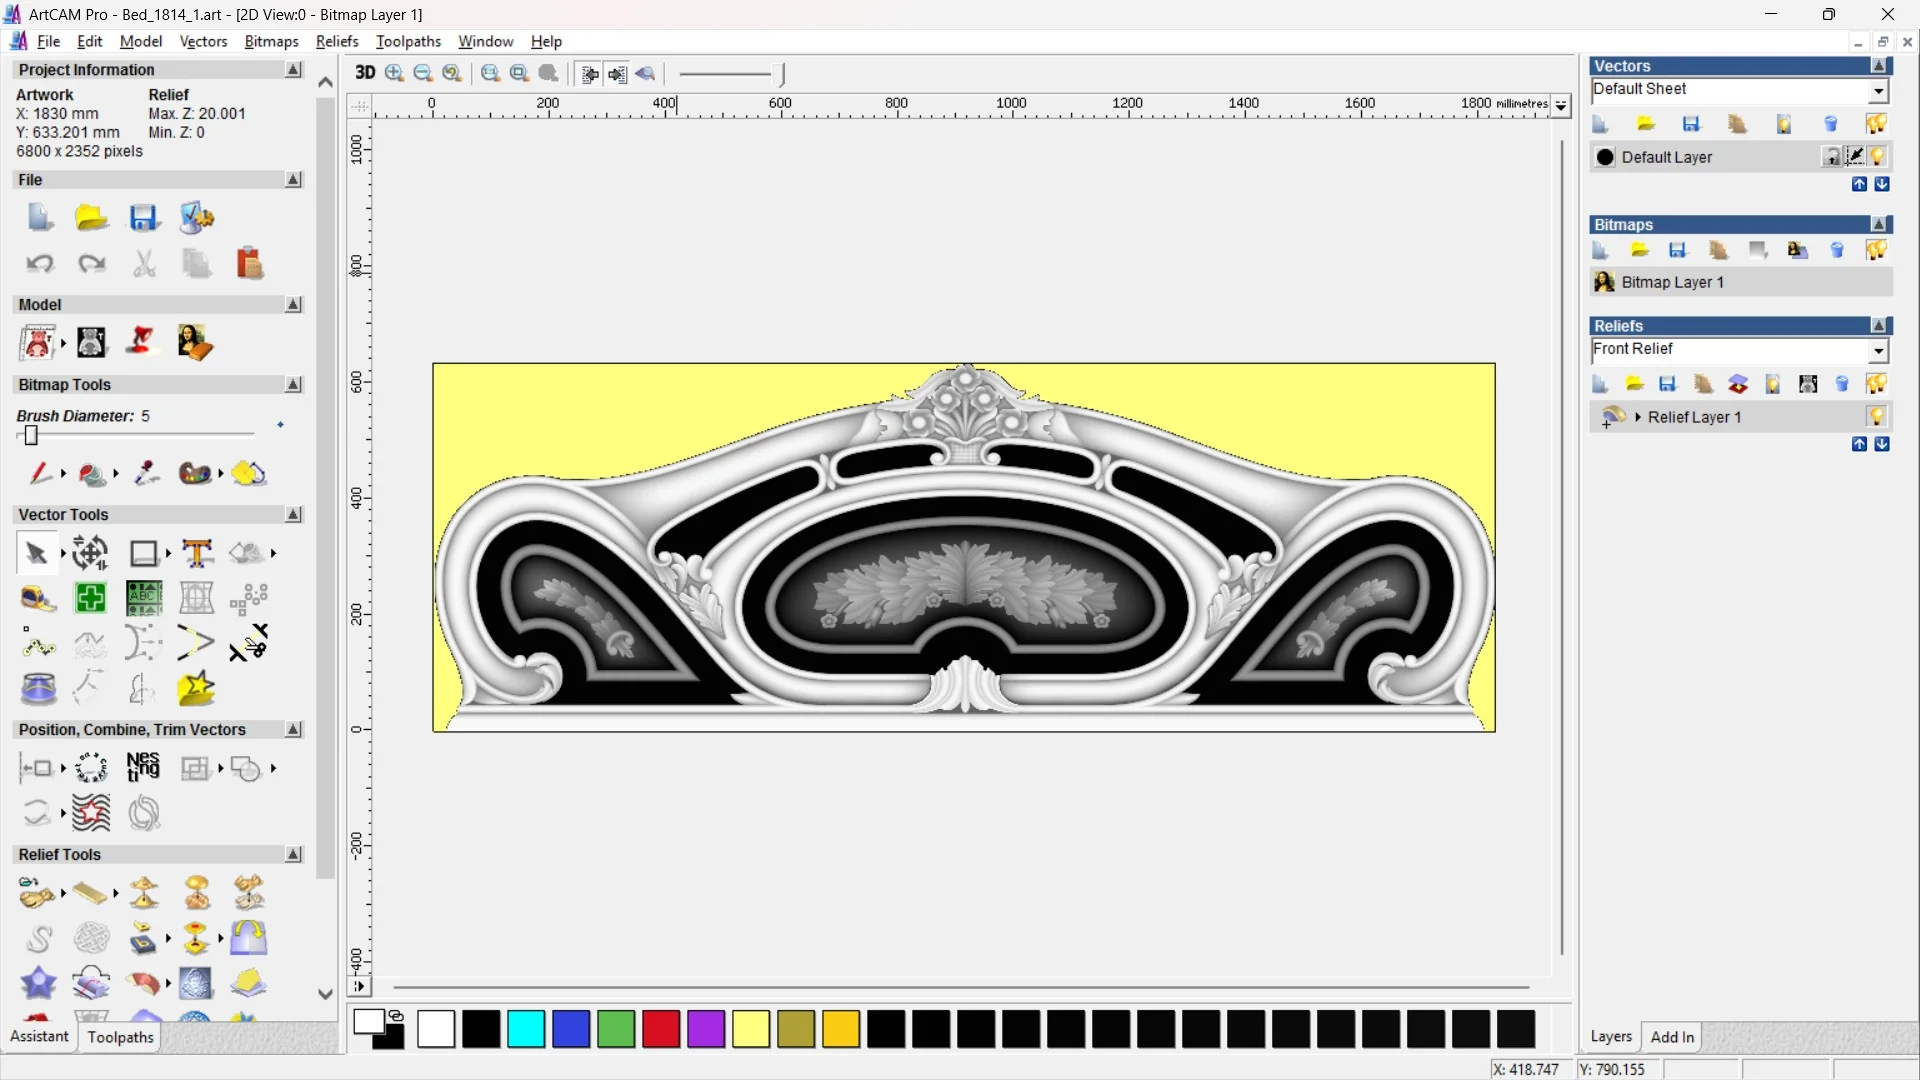This screenshot has width=1920, height=1080.
Task: Select the cyan color swatch
Action: (525, 1029)
